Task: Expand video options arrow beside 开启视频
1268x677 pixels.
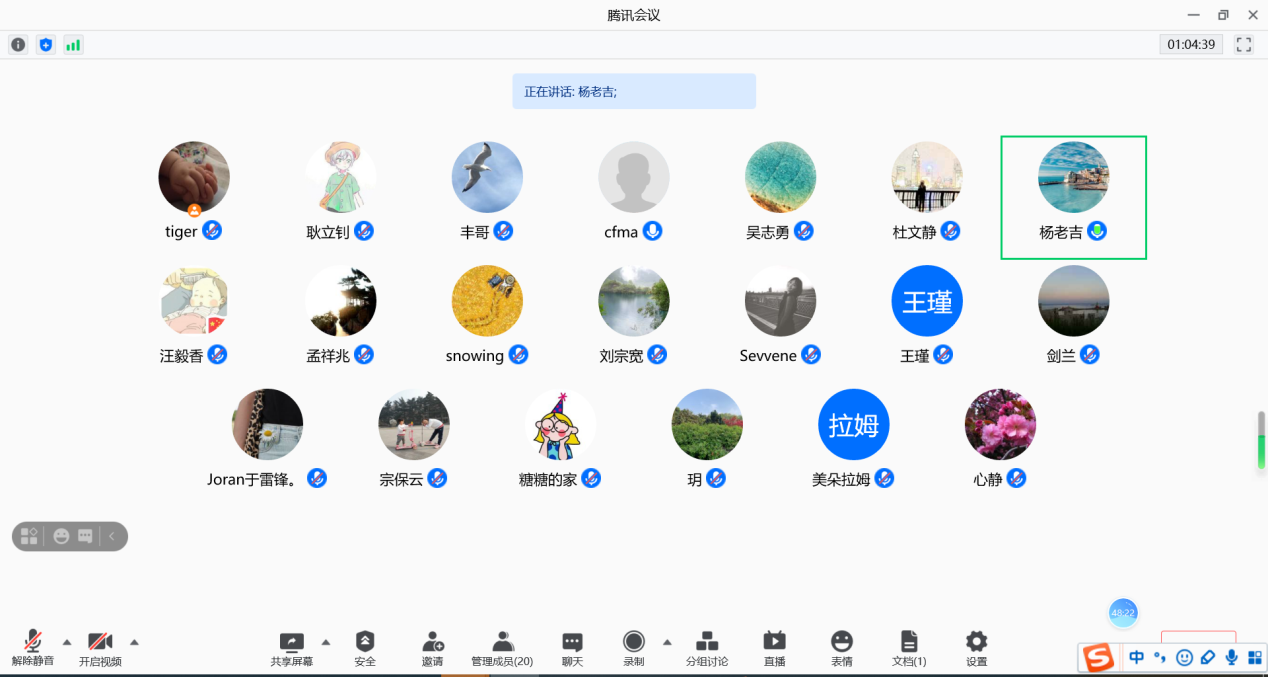Action: (134, 642)
